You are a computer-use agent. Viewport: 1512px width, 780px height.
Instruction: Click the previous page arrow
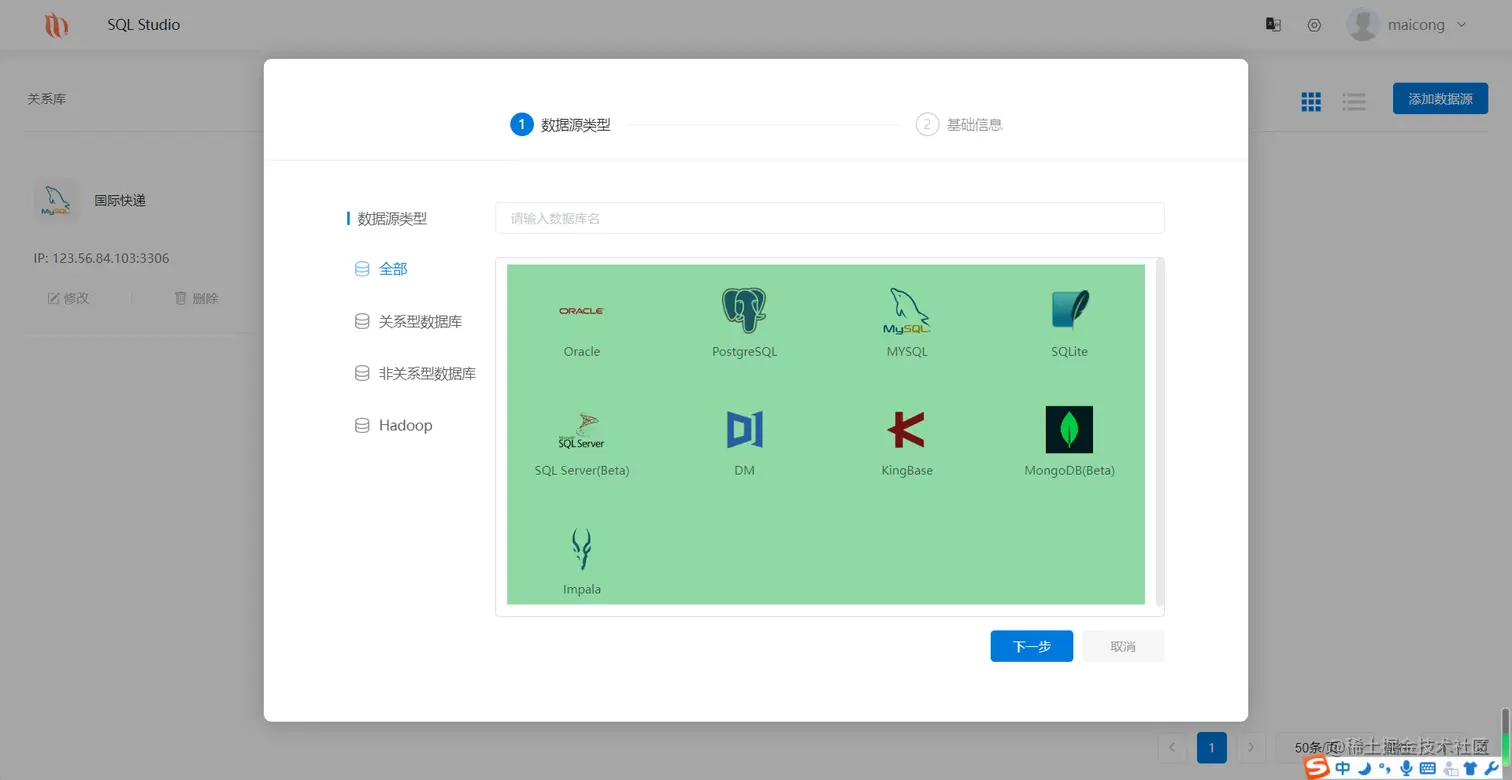(1172, 748)
